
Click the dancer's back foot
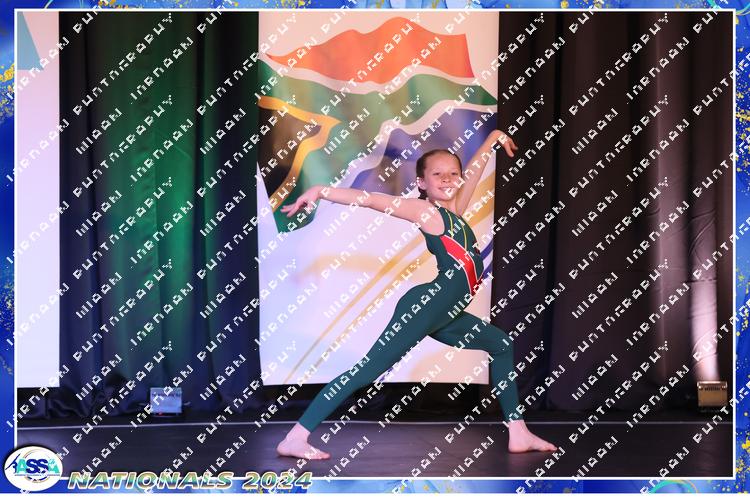(x=530, y=440)
